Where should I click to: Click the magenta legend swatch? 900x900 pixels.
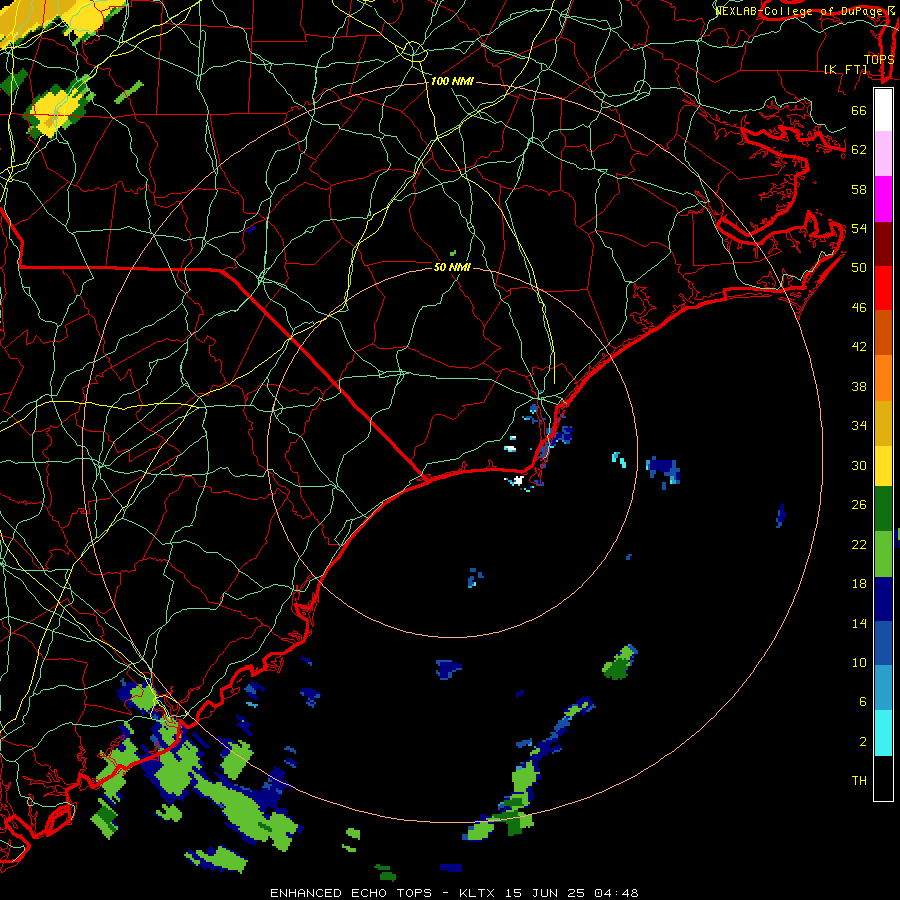click(883, 199)
